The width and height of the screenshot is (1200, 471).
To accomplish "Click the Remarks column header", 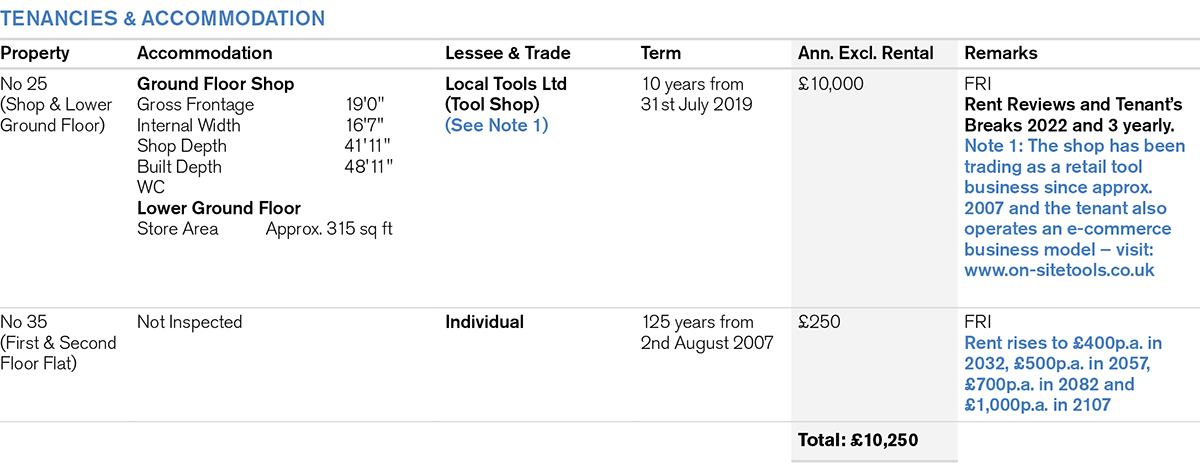I will (x=1001, y=53).
